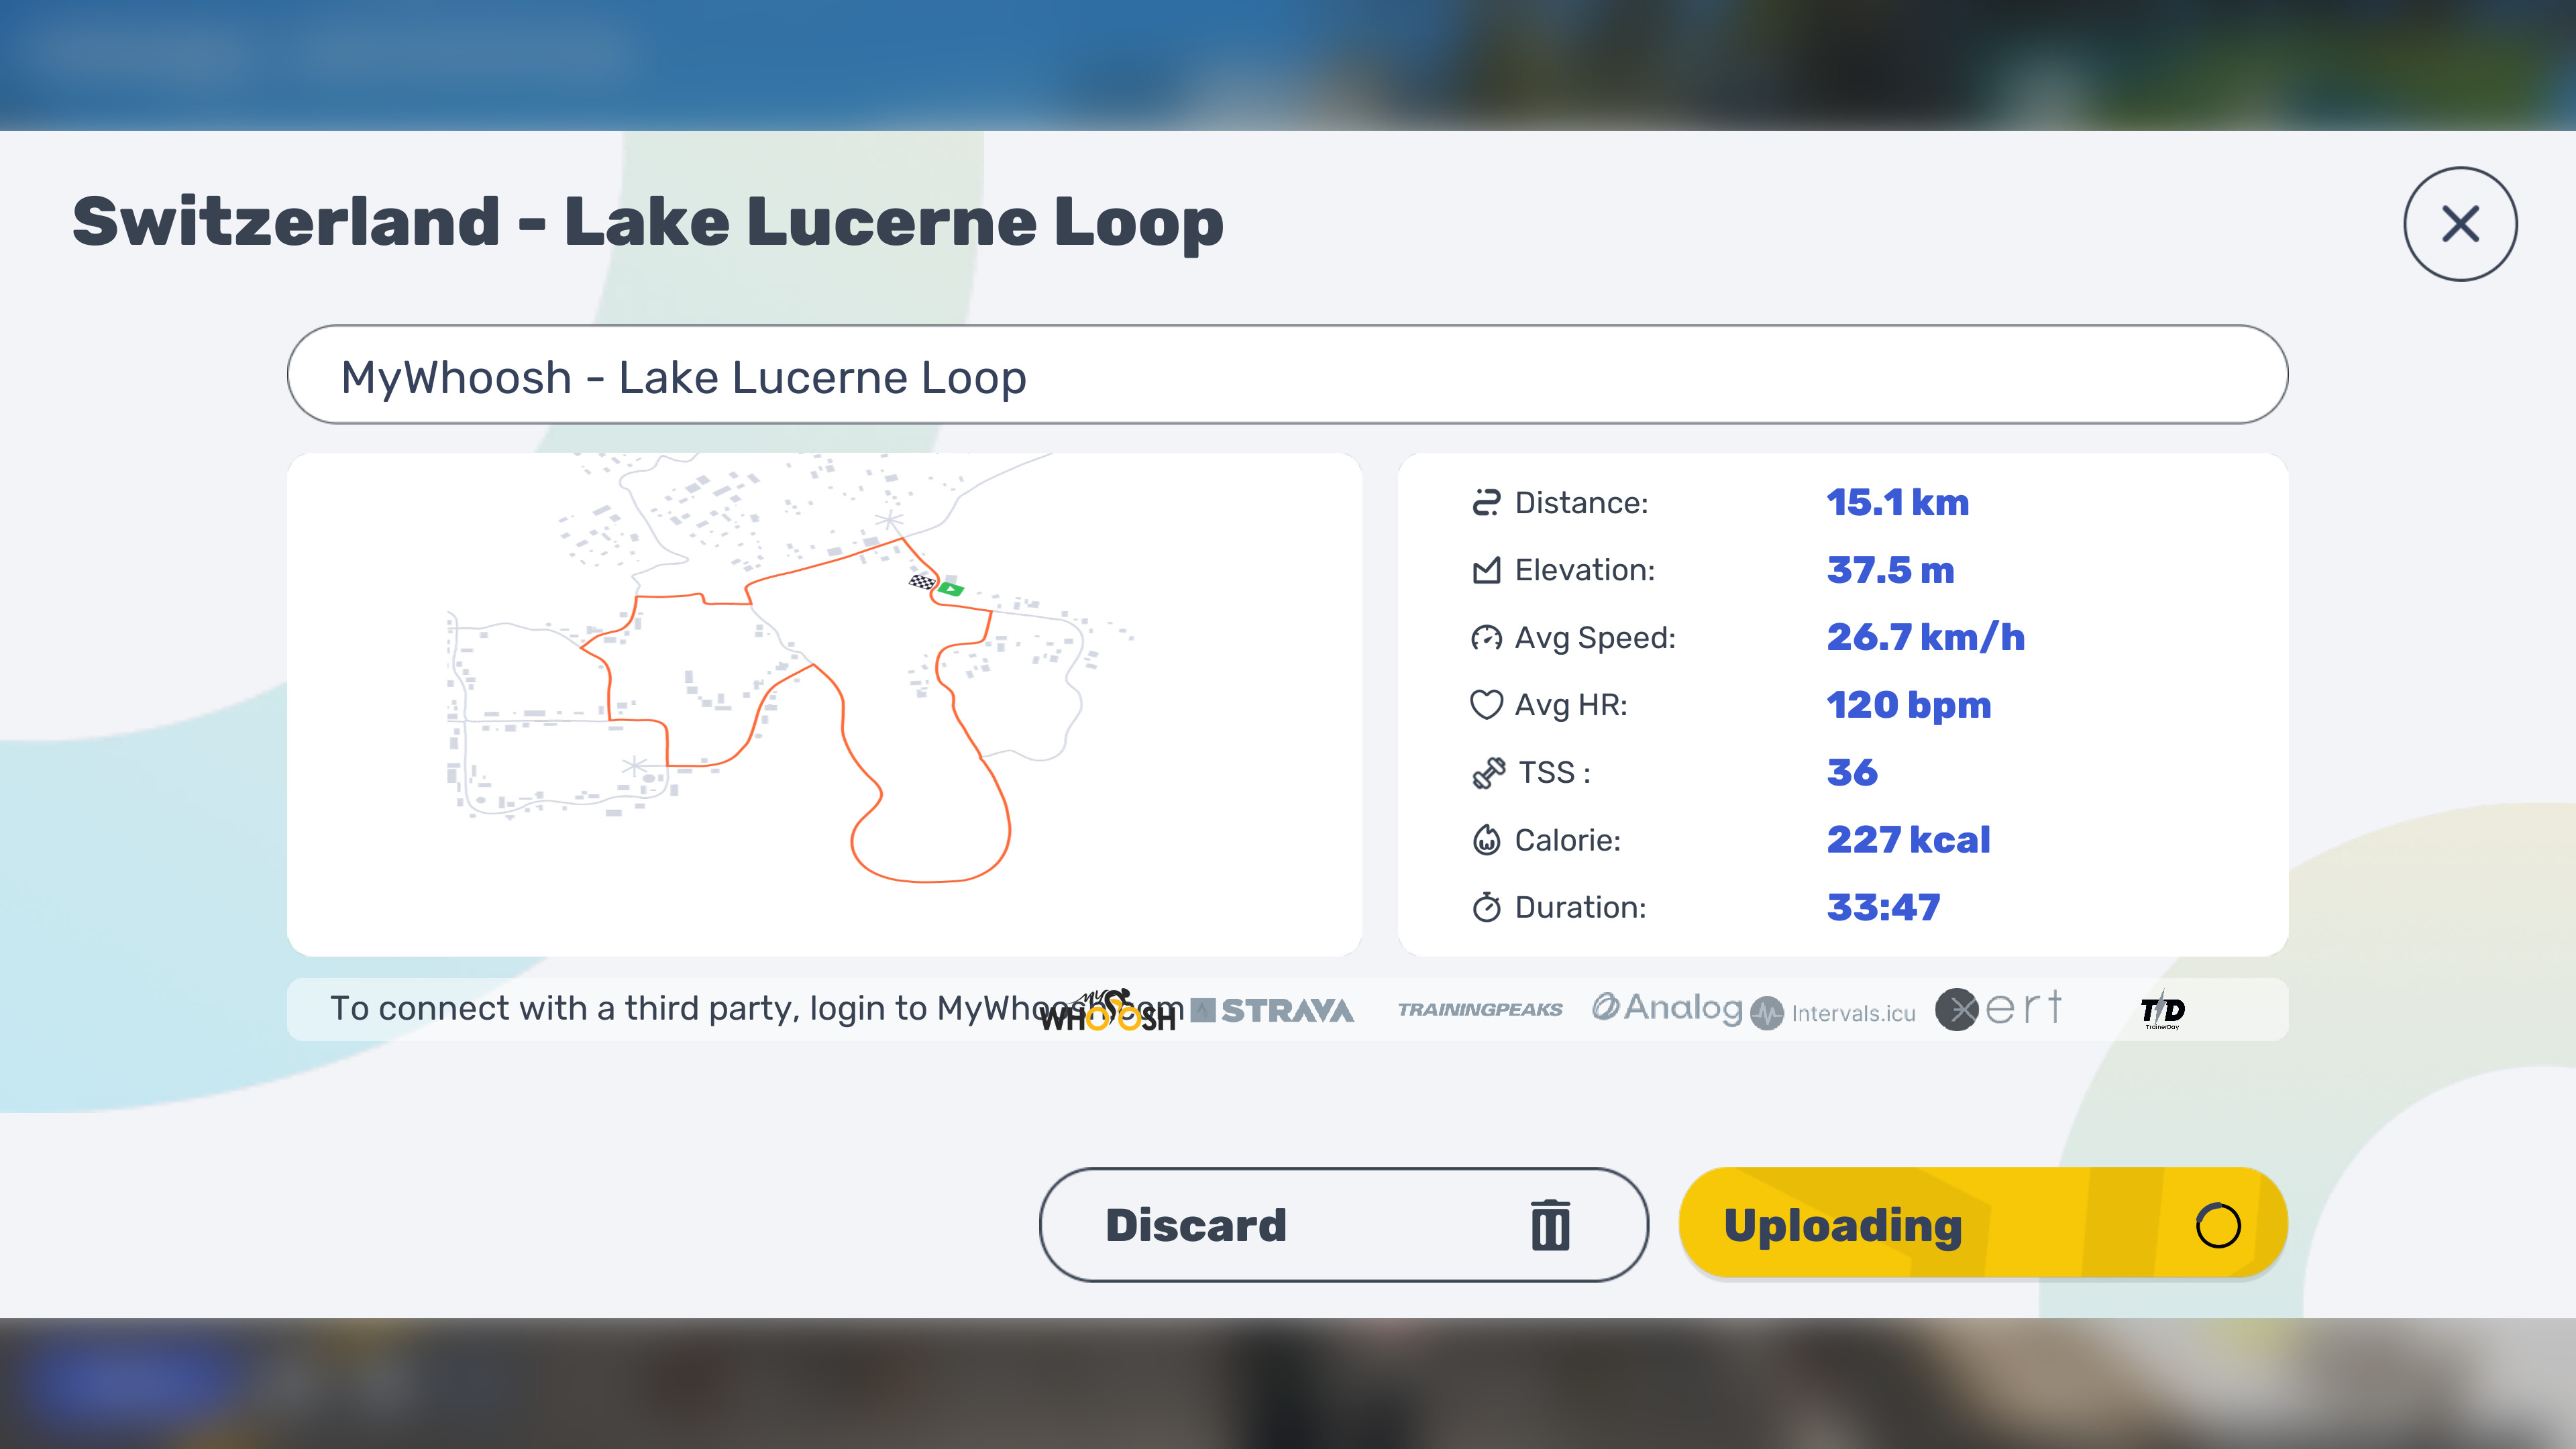Click the TrainerDay logo

pos(2162,1011)
